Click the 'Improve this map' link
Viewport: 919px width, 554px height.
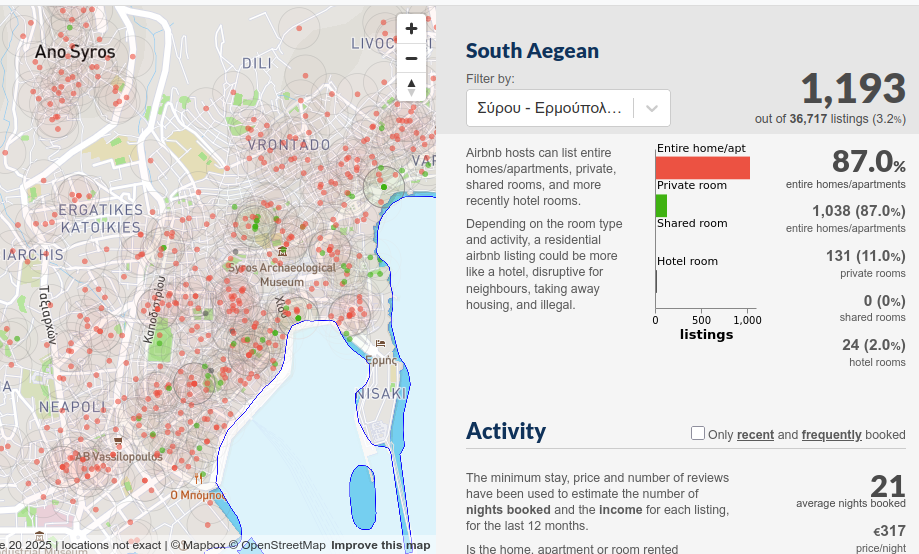380,545
